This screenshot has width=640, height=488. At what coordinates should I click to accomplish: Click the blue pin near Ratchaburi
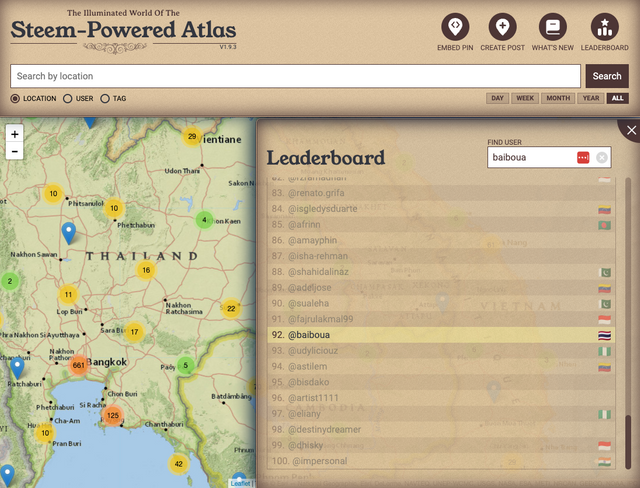coord(17,368)
